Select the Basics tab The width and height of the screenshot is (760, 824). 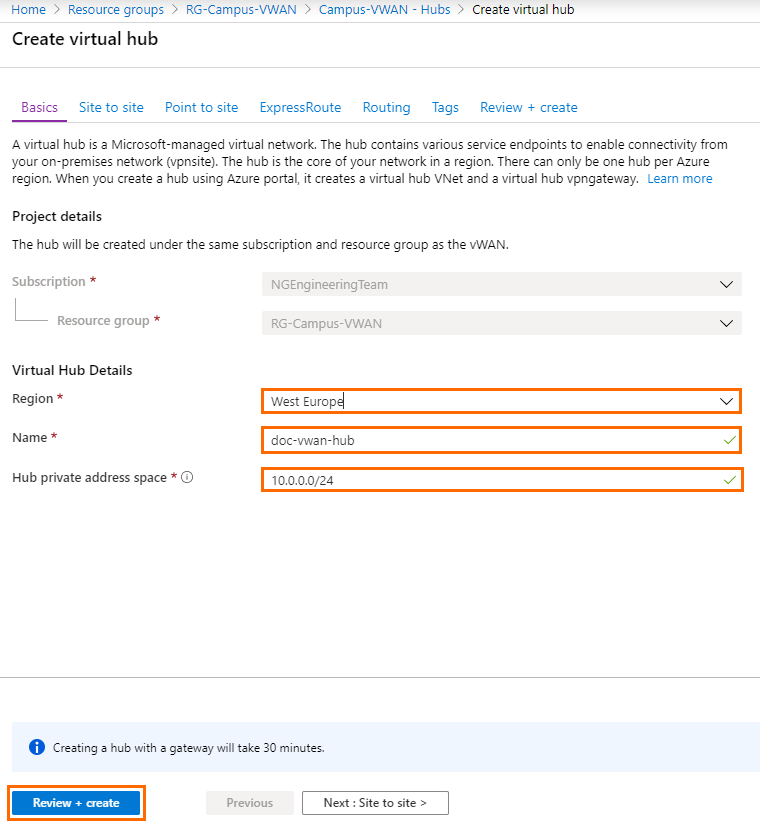pos(39,107)
